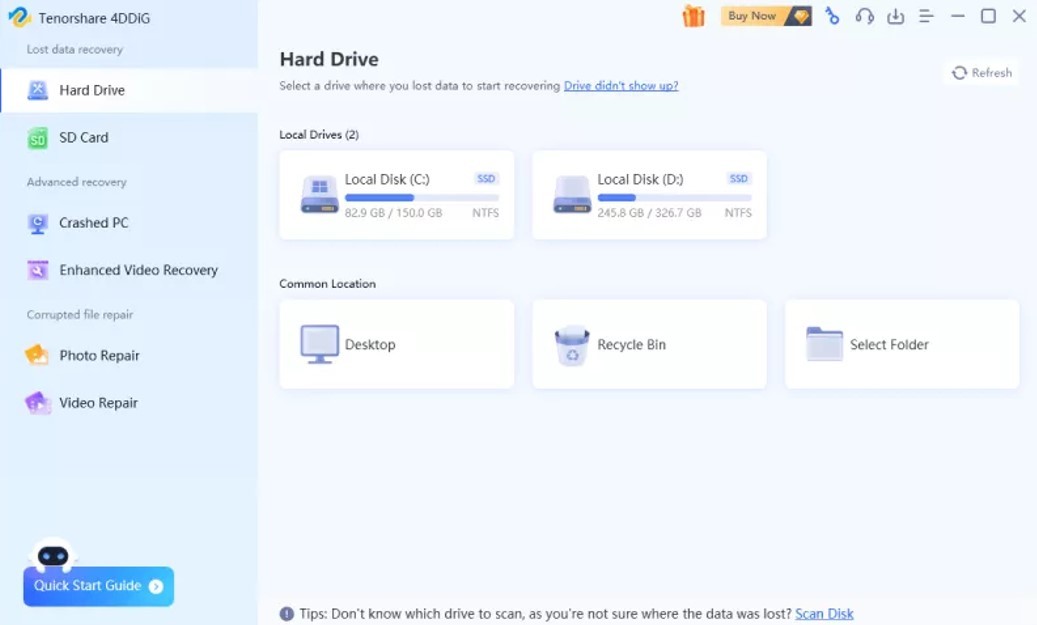Image resolution: width=1037 pixels, height=625 pixels.
Task: Open Enhanced Video Recovery
Action: tap(138, 270)
